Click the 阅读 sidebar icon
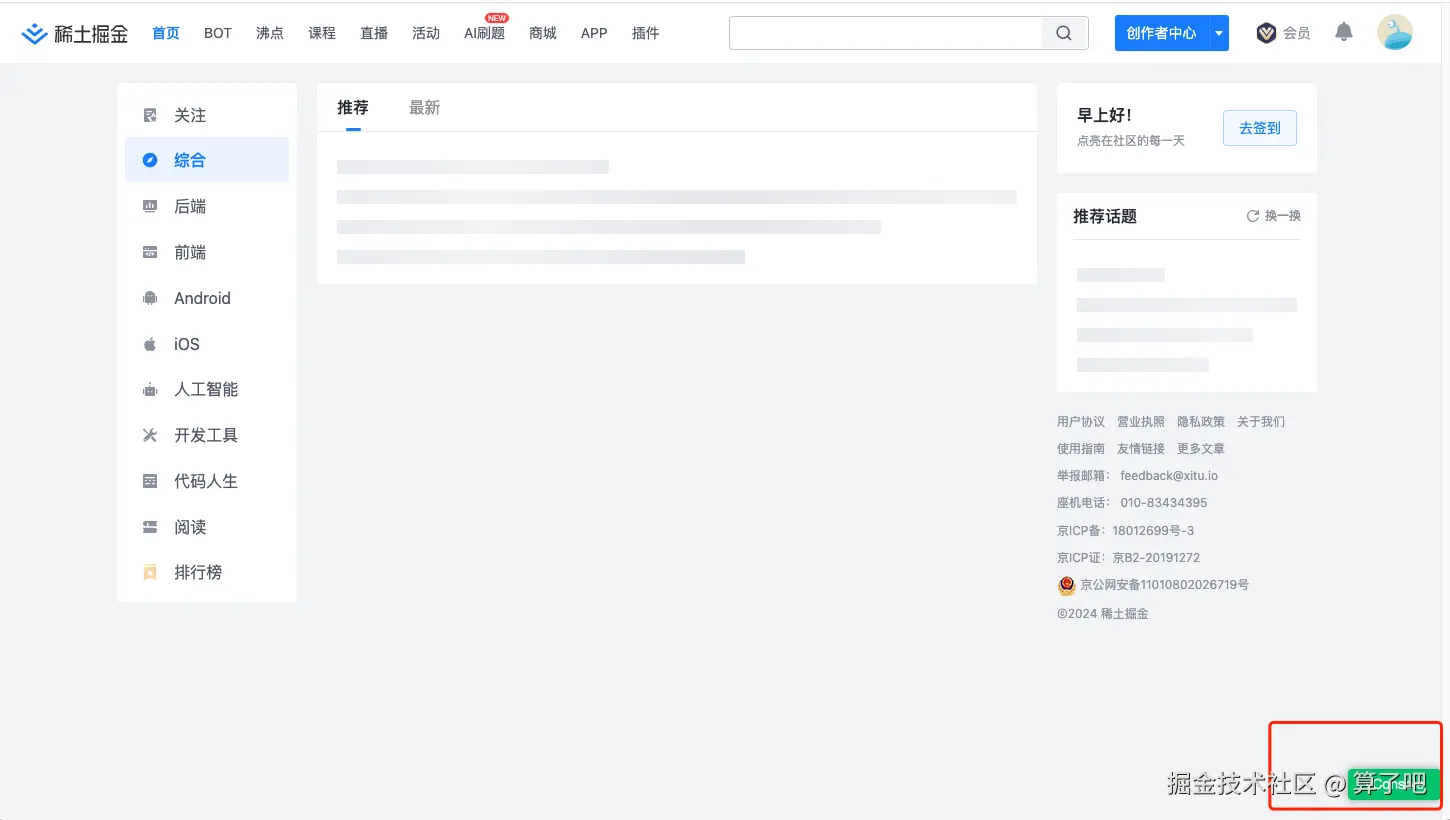The image size is (1450, 820). pyautogui.click(x=150, y=527)
